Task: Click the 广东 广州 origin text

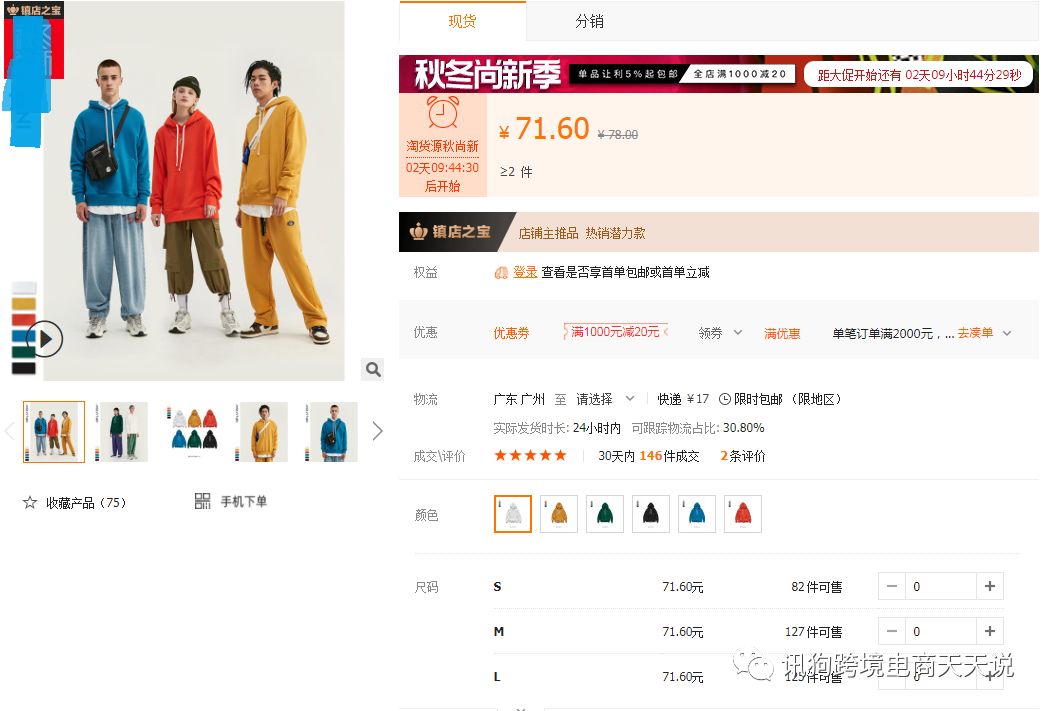Action: point(519,399)
